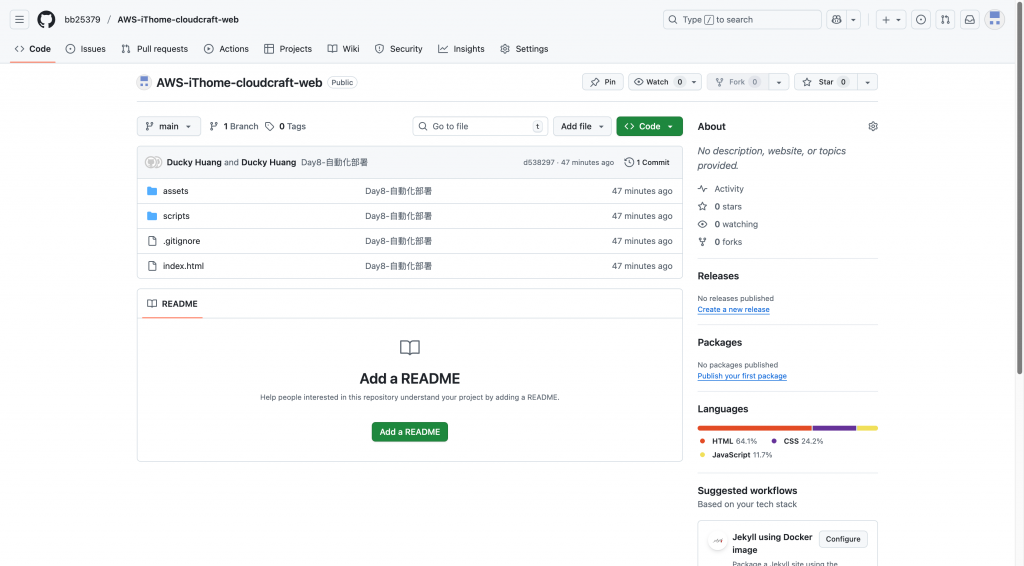Switch to the Pull requests tab
1024x566 pixels.
pos(154,49)
